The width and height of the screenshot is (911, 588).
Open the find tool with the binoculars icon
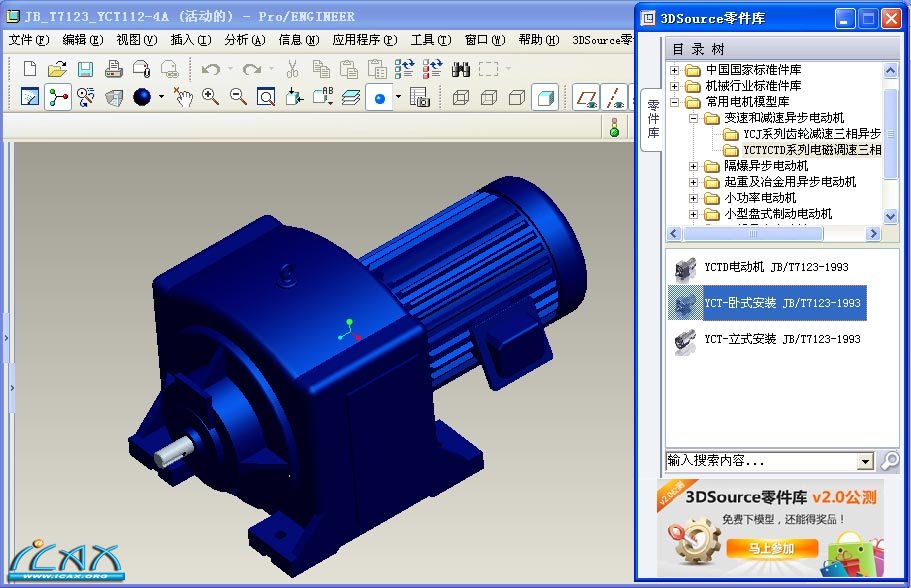point(461,69)
